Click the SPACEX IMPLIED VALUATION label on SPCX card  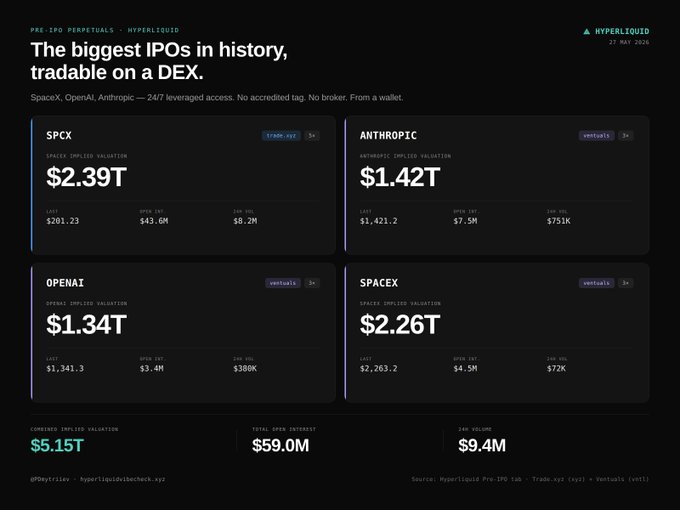point(87,156)
